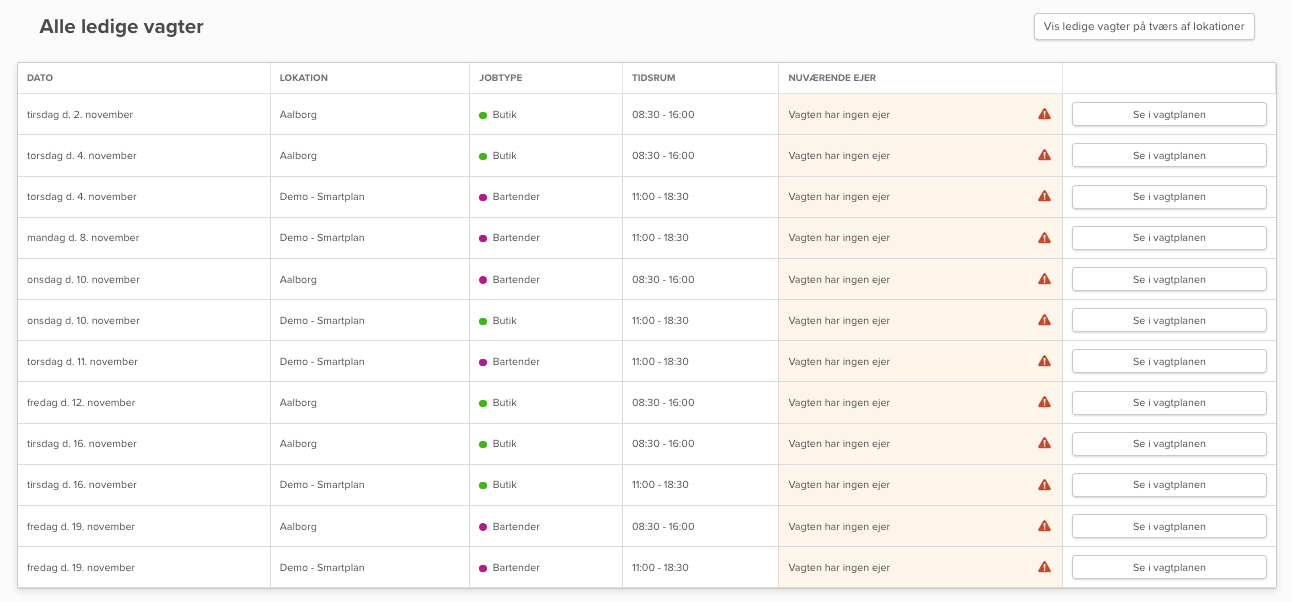Click warning icon for torsdag d. 11. november
The image size is (1291, 602).
tap(1044, 361)
